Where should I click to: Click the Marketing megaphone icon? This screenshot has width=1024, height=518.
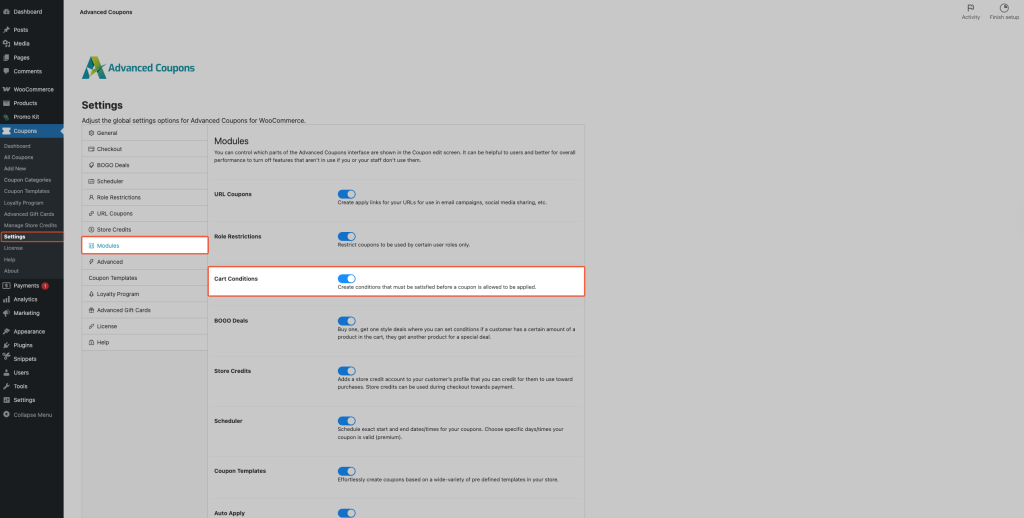[7, 313]
